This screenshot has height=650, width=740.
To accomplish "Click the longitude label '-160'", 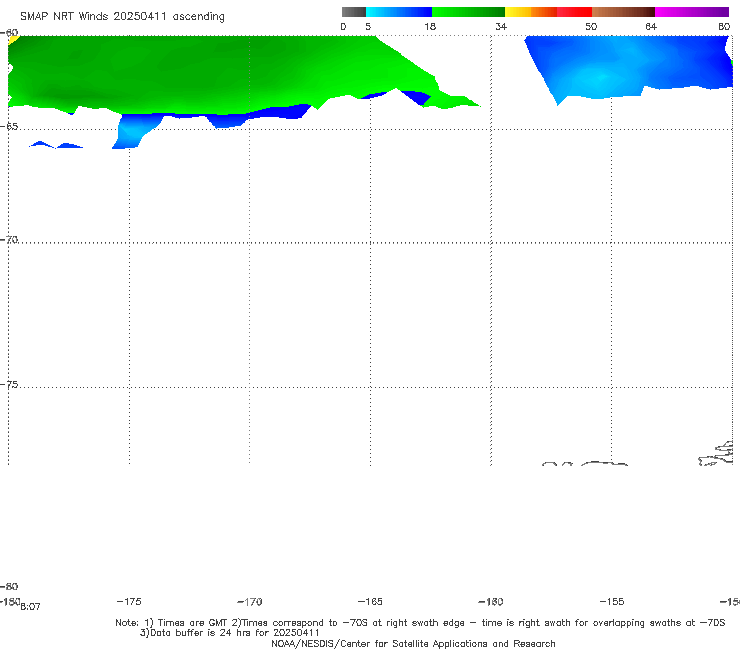I will tap(491, 602).
